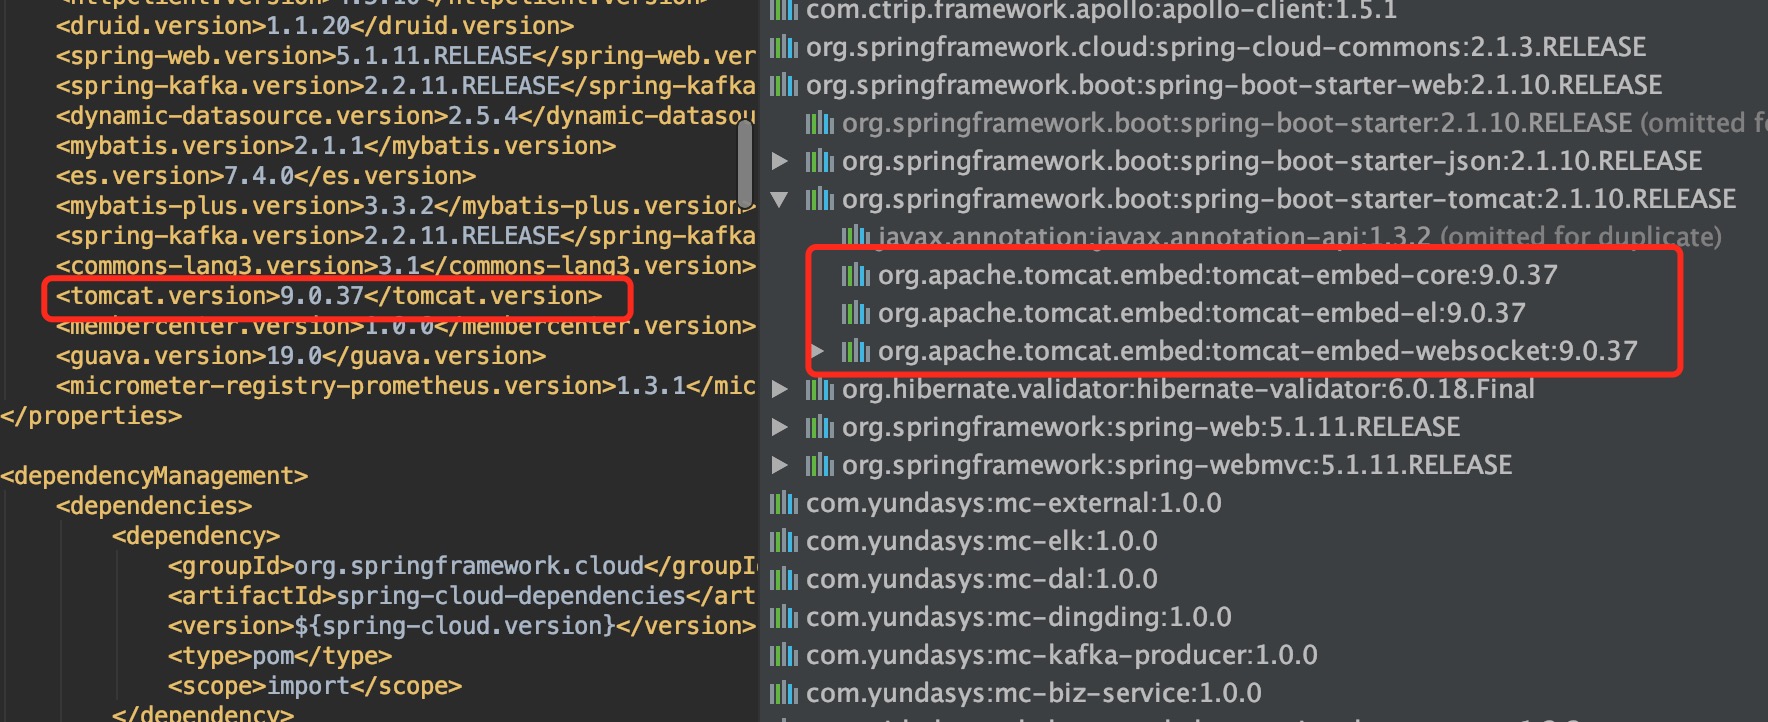Click library icon of tomcat-embed-el:9.0.37

pos(856,313)
